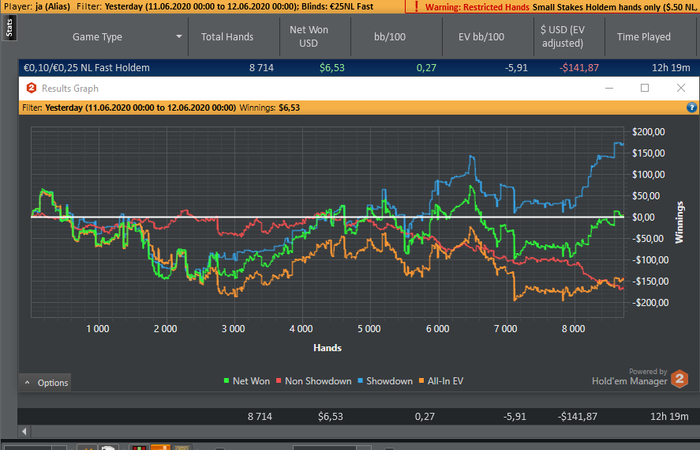Sort by the Net Won USD column header
The height and width of the screenshot is (450, 700).
pos(308,37)
